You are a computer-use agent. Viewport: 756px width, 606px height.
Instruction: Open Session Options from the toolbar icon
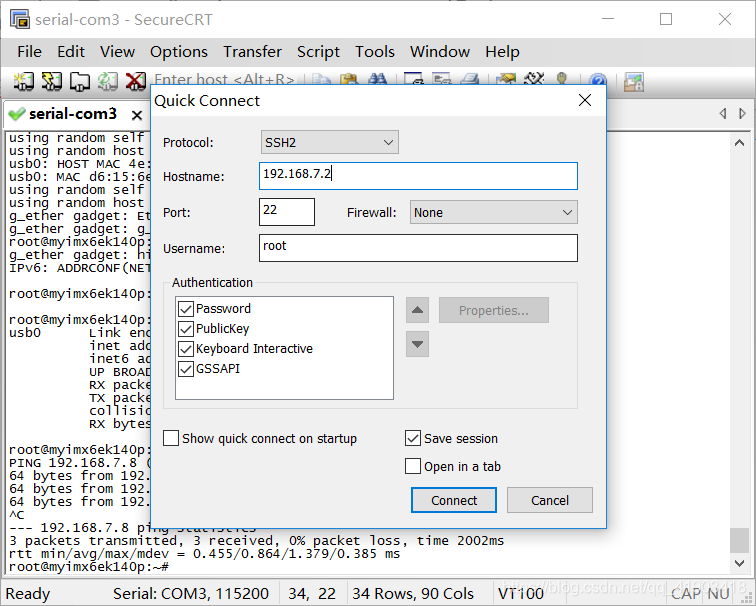506,80
